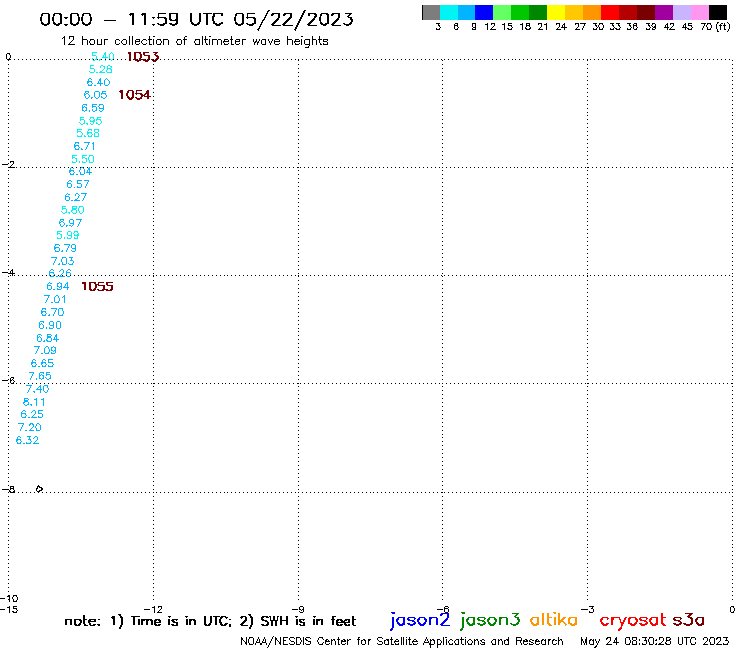Image resolution: width=740 pixels, height=650 pixels.
Task: Click the 5.68 wave height value
Action: (88, 133)
